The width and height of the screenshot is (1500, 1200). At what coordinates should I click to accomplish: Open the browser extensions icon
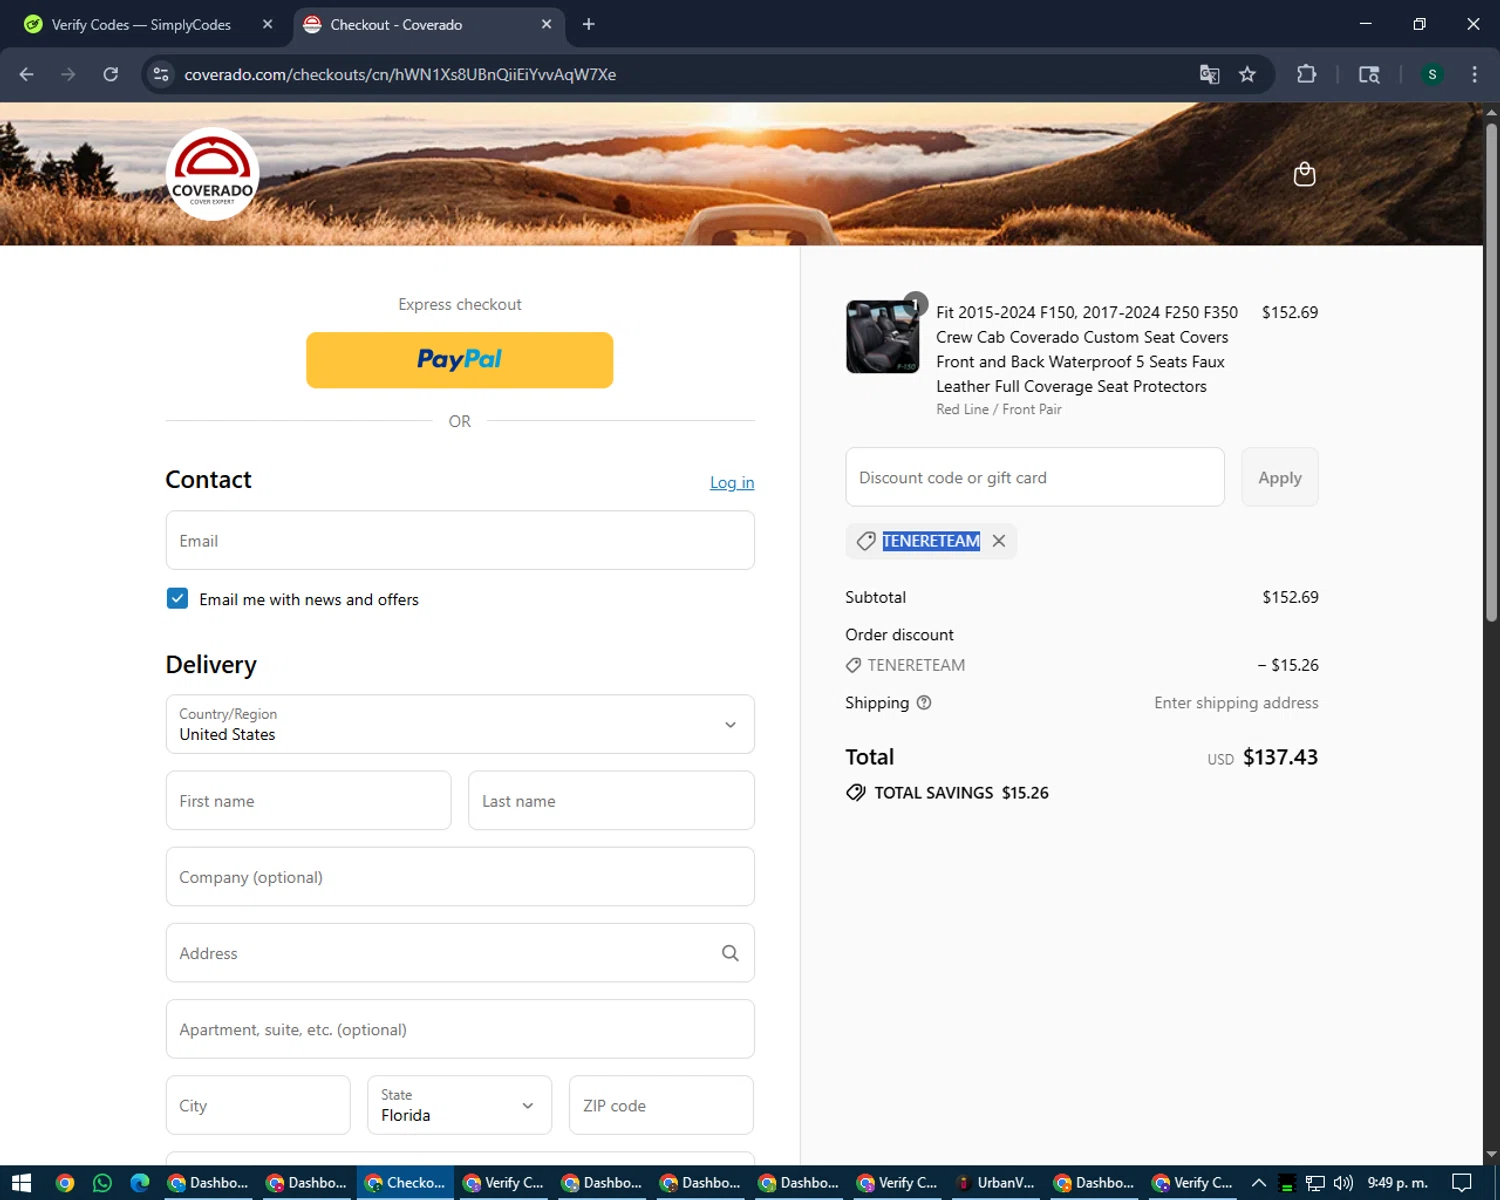point(1306,74)
